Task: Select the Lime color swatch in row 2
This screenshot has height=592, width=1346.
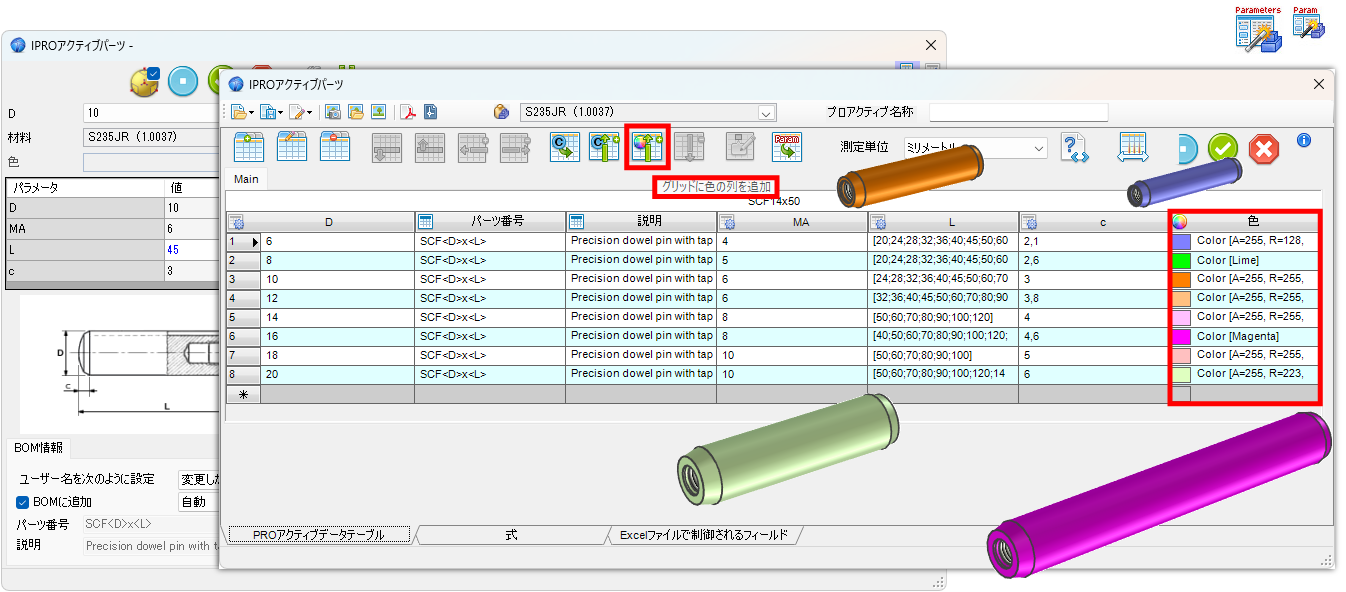Action: coord(1181,261)
